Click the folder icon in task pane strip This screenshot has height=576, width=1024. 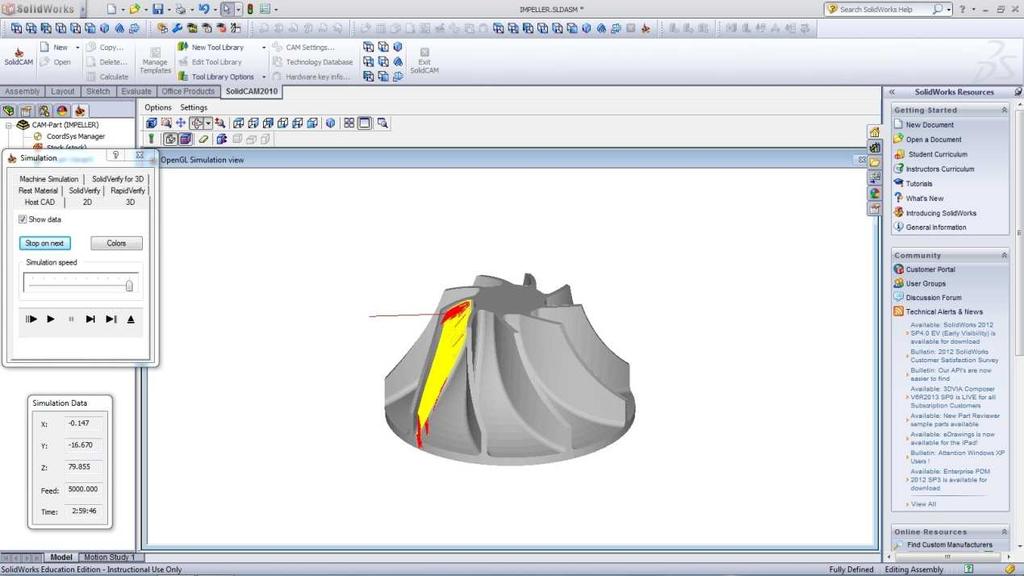[874, 163]
